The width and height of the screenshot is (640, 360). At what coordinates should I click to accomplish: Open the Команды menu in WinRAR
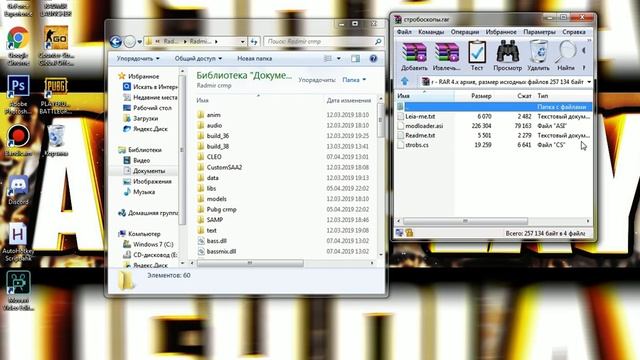click(431, 32)
